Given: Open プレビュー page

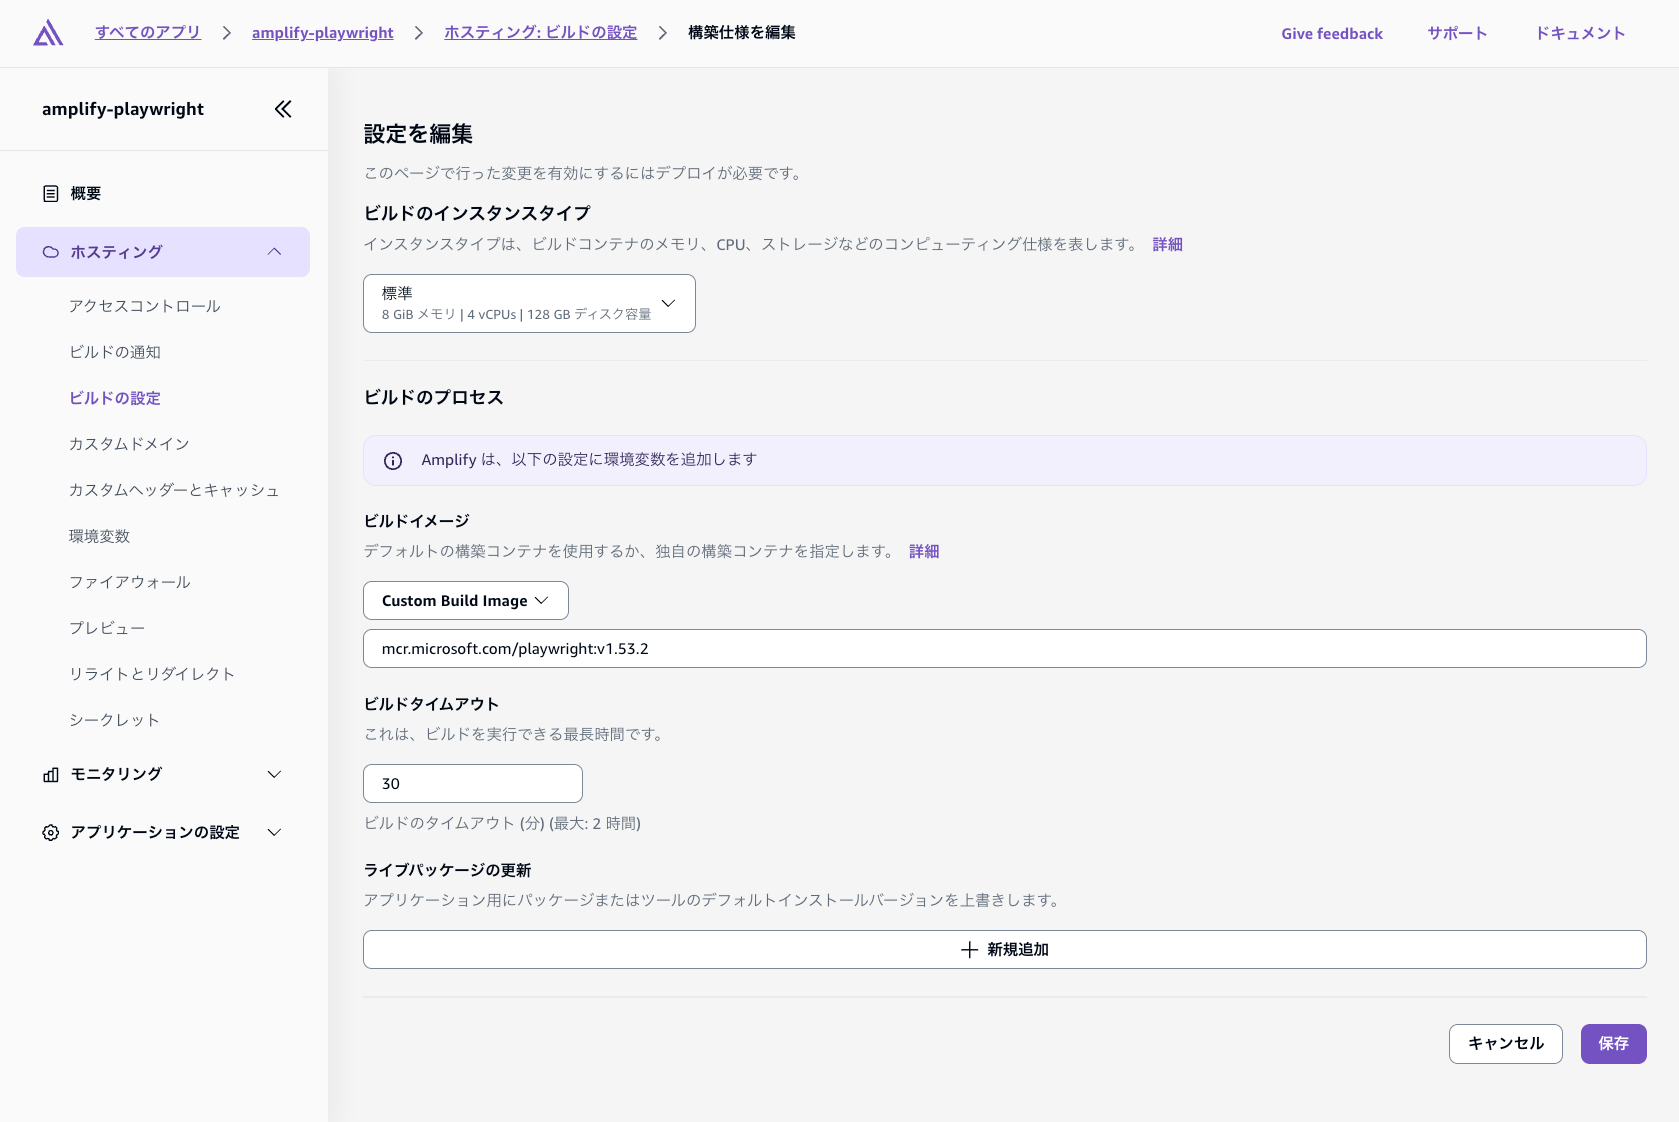Looking at the screenshot, I should point(107,628).
